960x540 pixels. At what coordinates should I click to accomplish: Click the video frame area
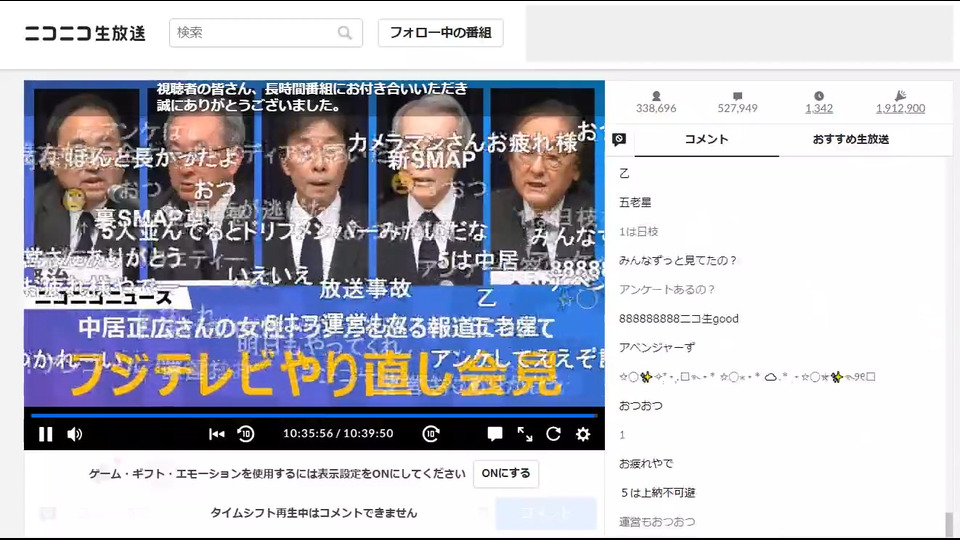pyautogui.click(x=314, y=243)
